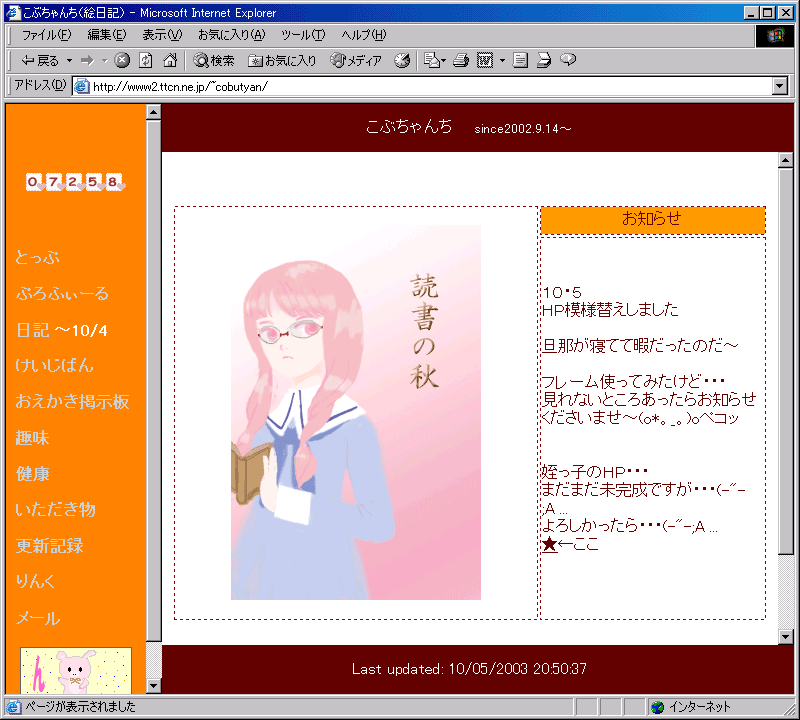Open the History toolbar icon
Viewport: 800px width, 720px height.
coord(402,60)
